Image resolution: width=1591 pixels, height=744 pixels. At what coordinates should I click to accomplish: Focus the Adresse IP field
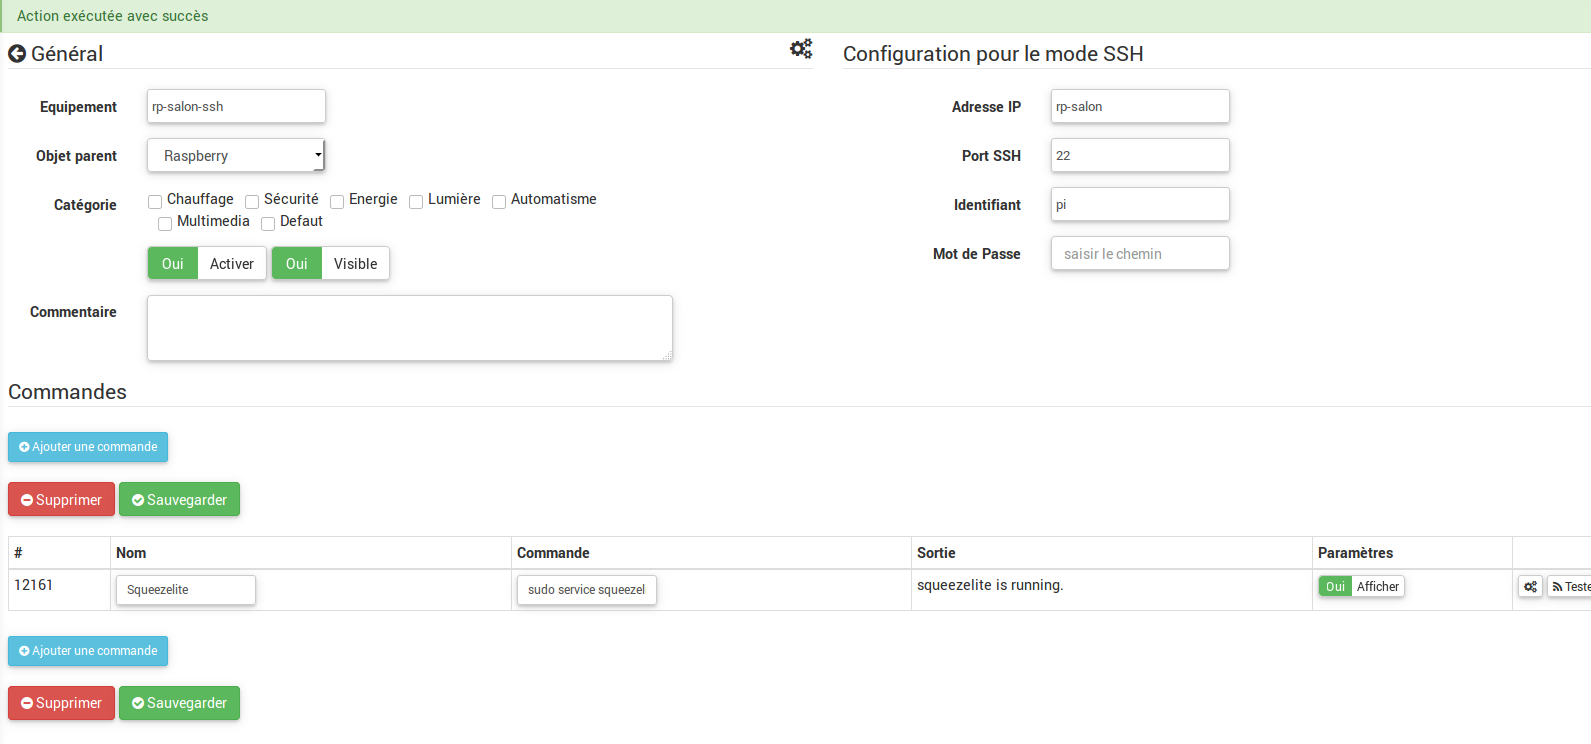[x=1140, y=107]
